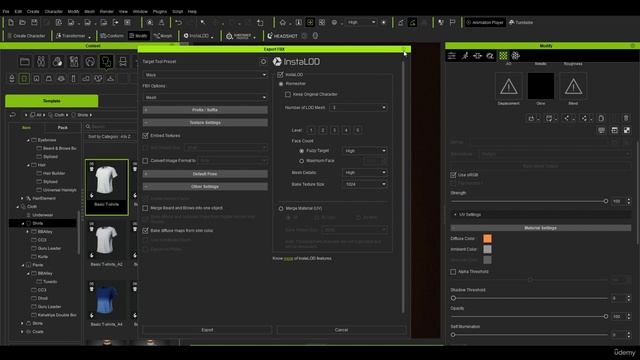
Task: Select the Remesher radio button
Action: coord(281,84)
